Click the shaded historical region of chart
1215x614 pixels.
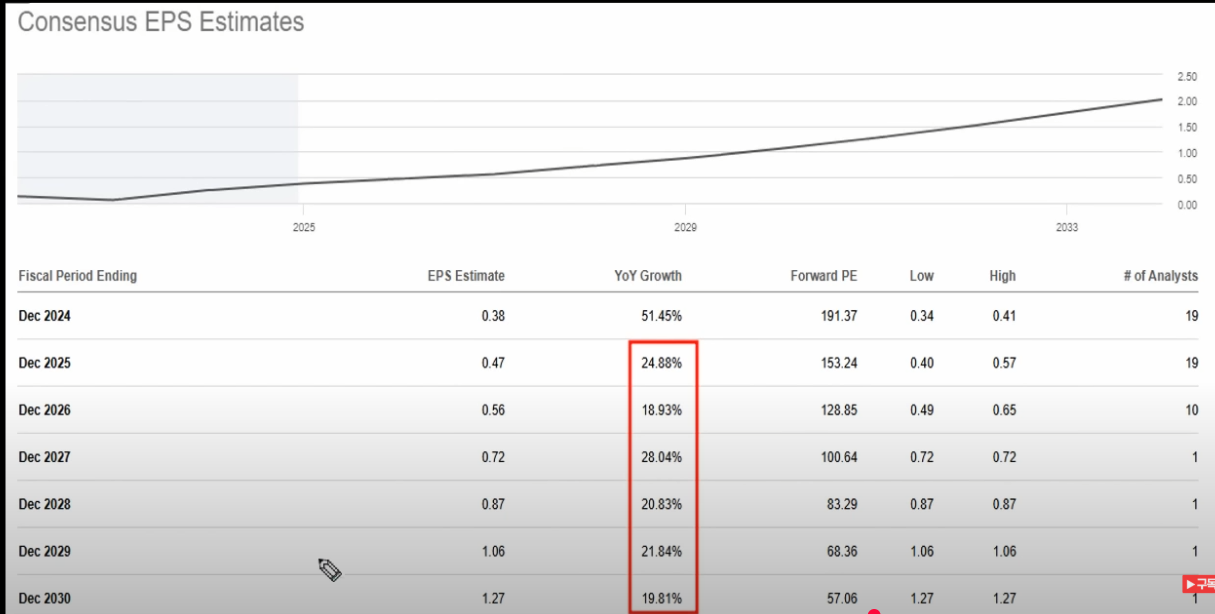[x=158, y=138]
